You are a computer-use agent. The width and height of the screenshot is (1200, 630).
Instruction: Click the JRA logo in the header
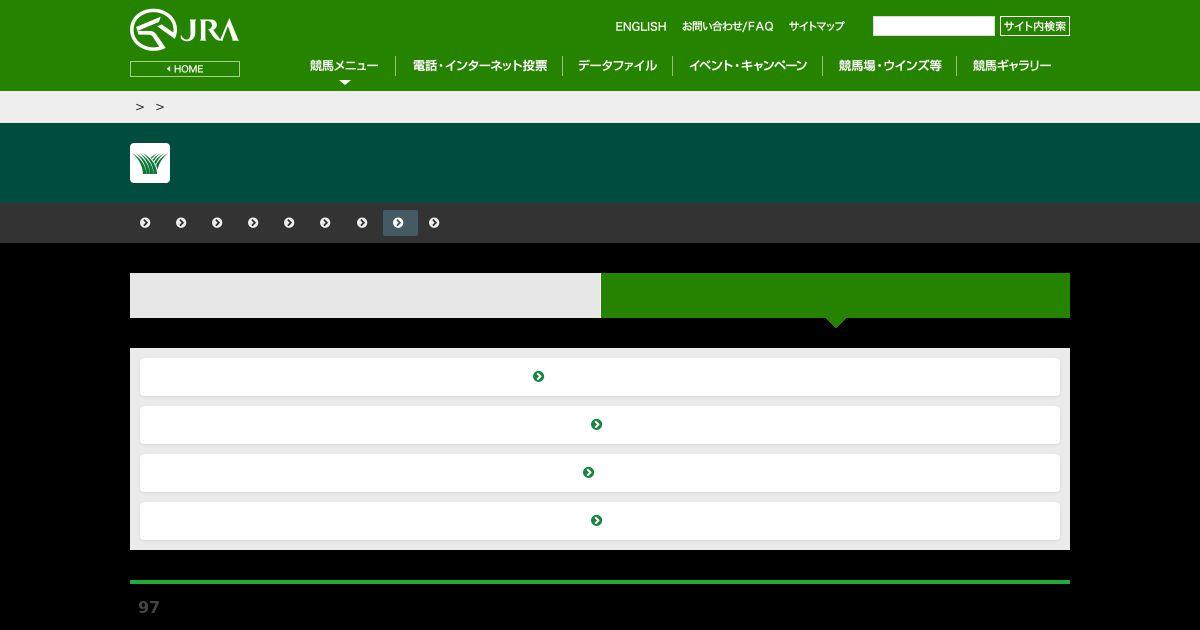(185, 30)
